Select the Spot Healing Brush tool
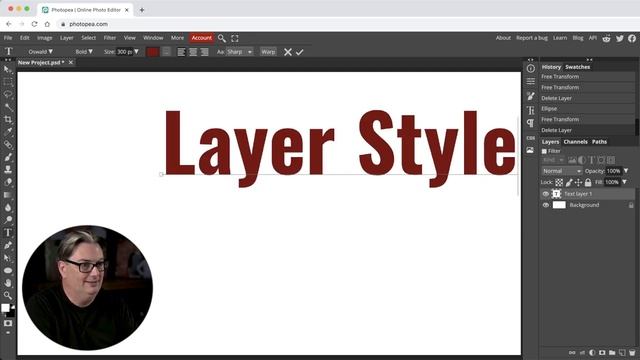Viewport: 640px width, 360px height. [8, 144]
